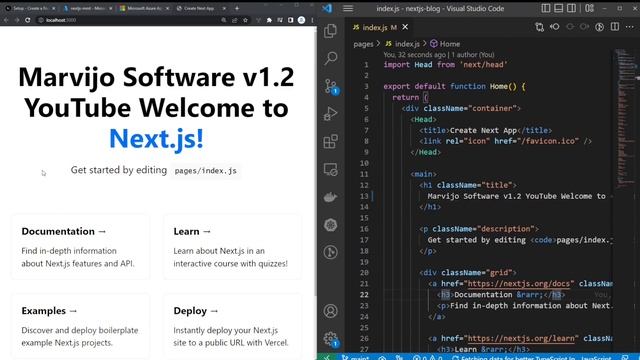The height and width of the screenshot is (360, 640).
Task: Open the Search view in activity bar
Action: [x=331, y=58]
